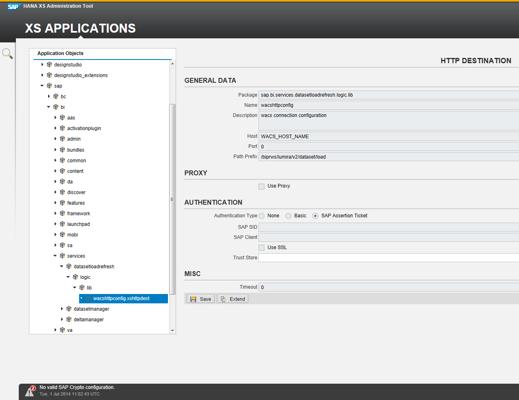Select the lib tree item
Viewport: 519px width, 400px height.
tap(89, 288)
